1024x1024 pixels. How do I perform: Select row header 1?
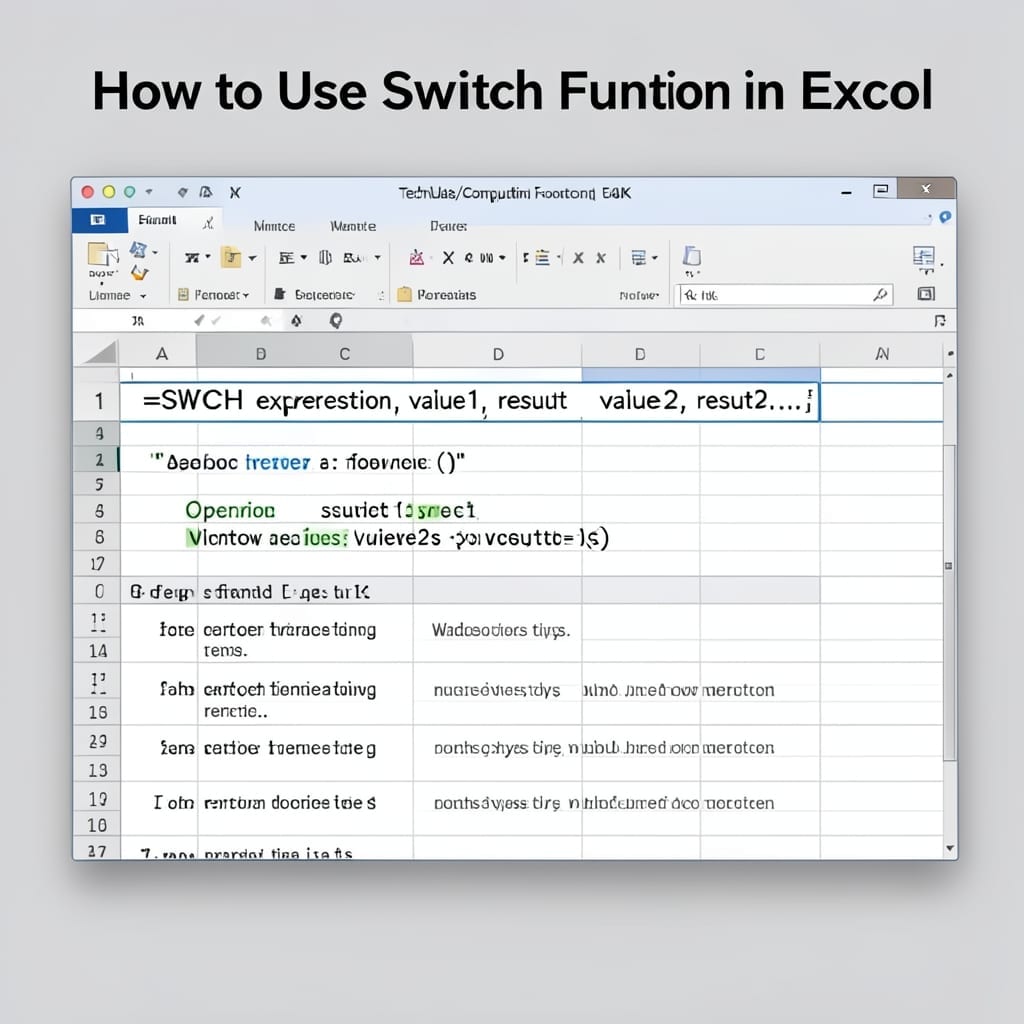[x=99, y=401]
